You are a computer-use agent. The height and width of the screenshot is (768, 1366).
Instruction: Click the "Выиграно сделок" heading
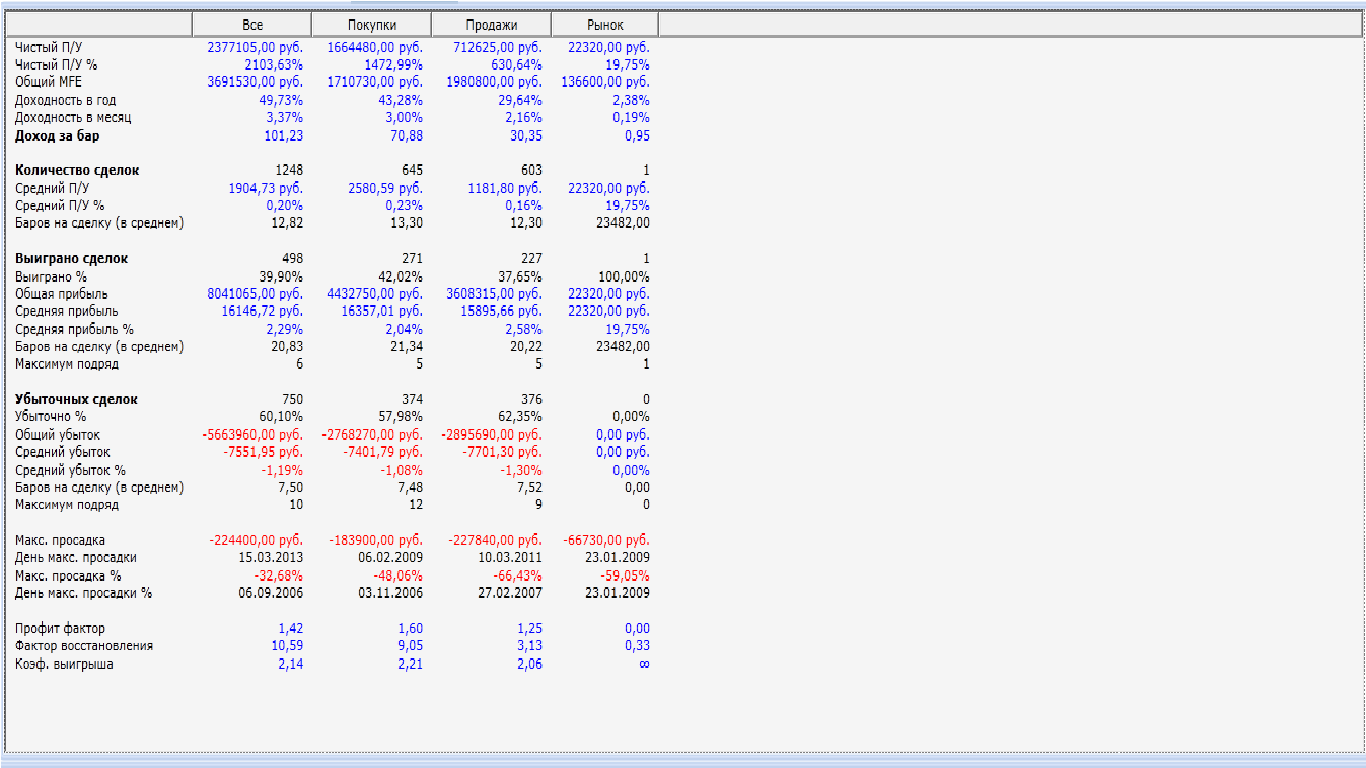click(x=71, y=258)
